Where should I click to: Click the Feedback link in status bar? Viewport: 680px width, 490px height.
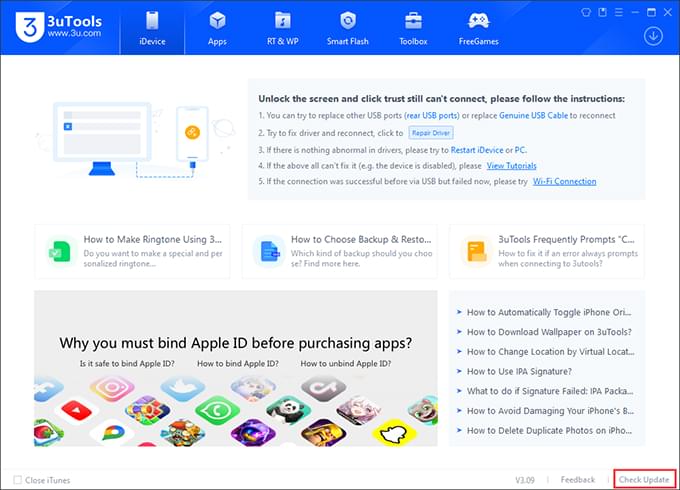[578, 480]
